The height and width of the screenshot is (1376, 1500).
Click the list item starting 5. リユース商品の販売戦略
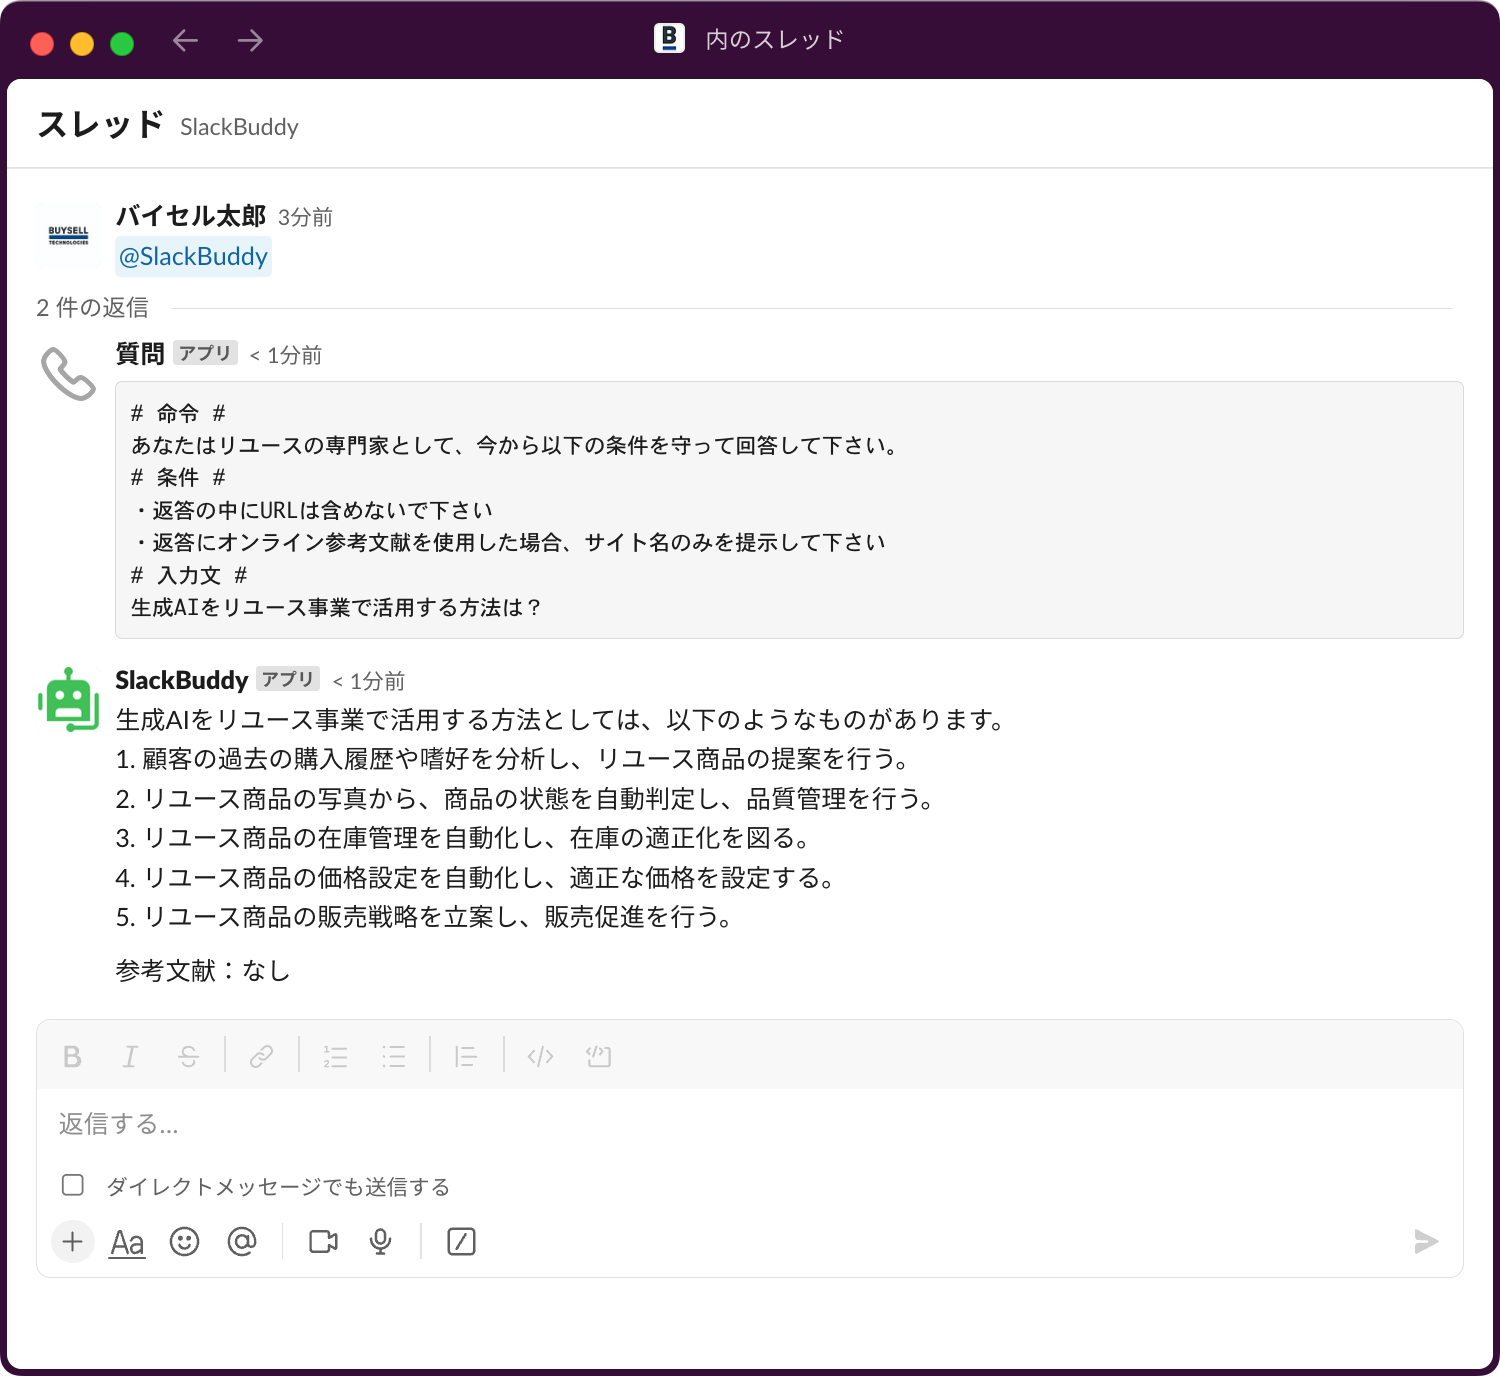click(x=424, y=918)
